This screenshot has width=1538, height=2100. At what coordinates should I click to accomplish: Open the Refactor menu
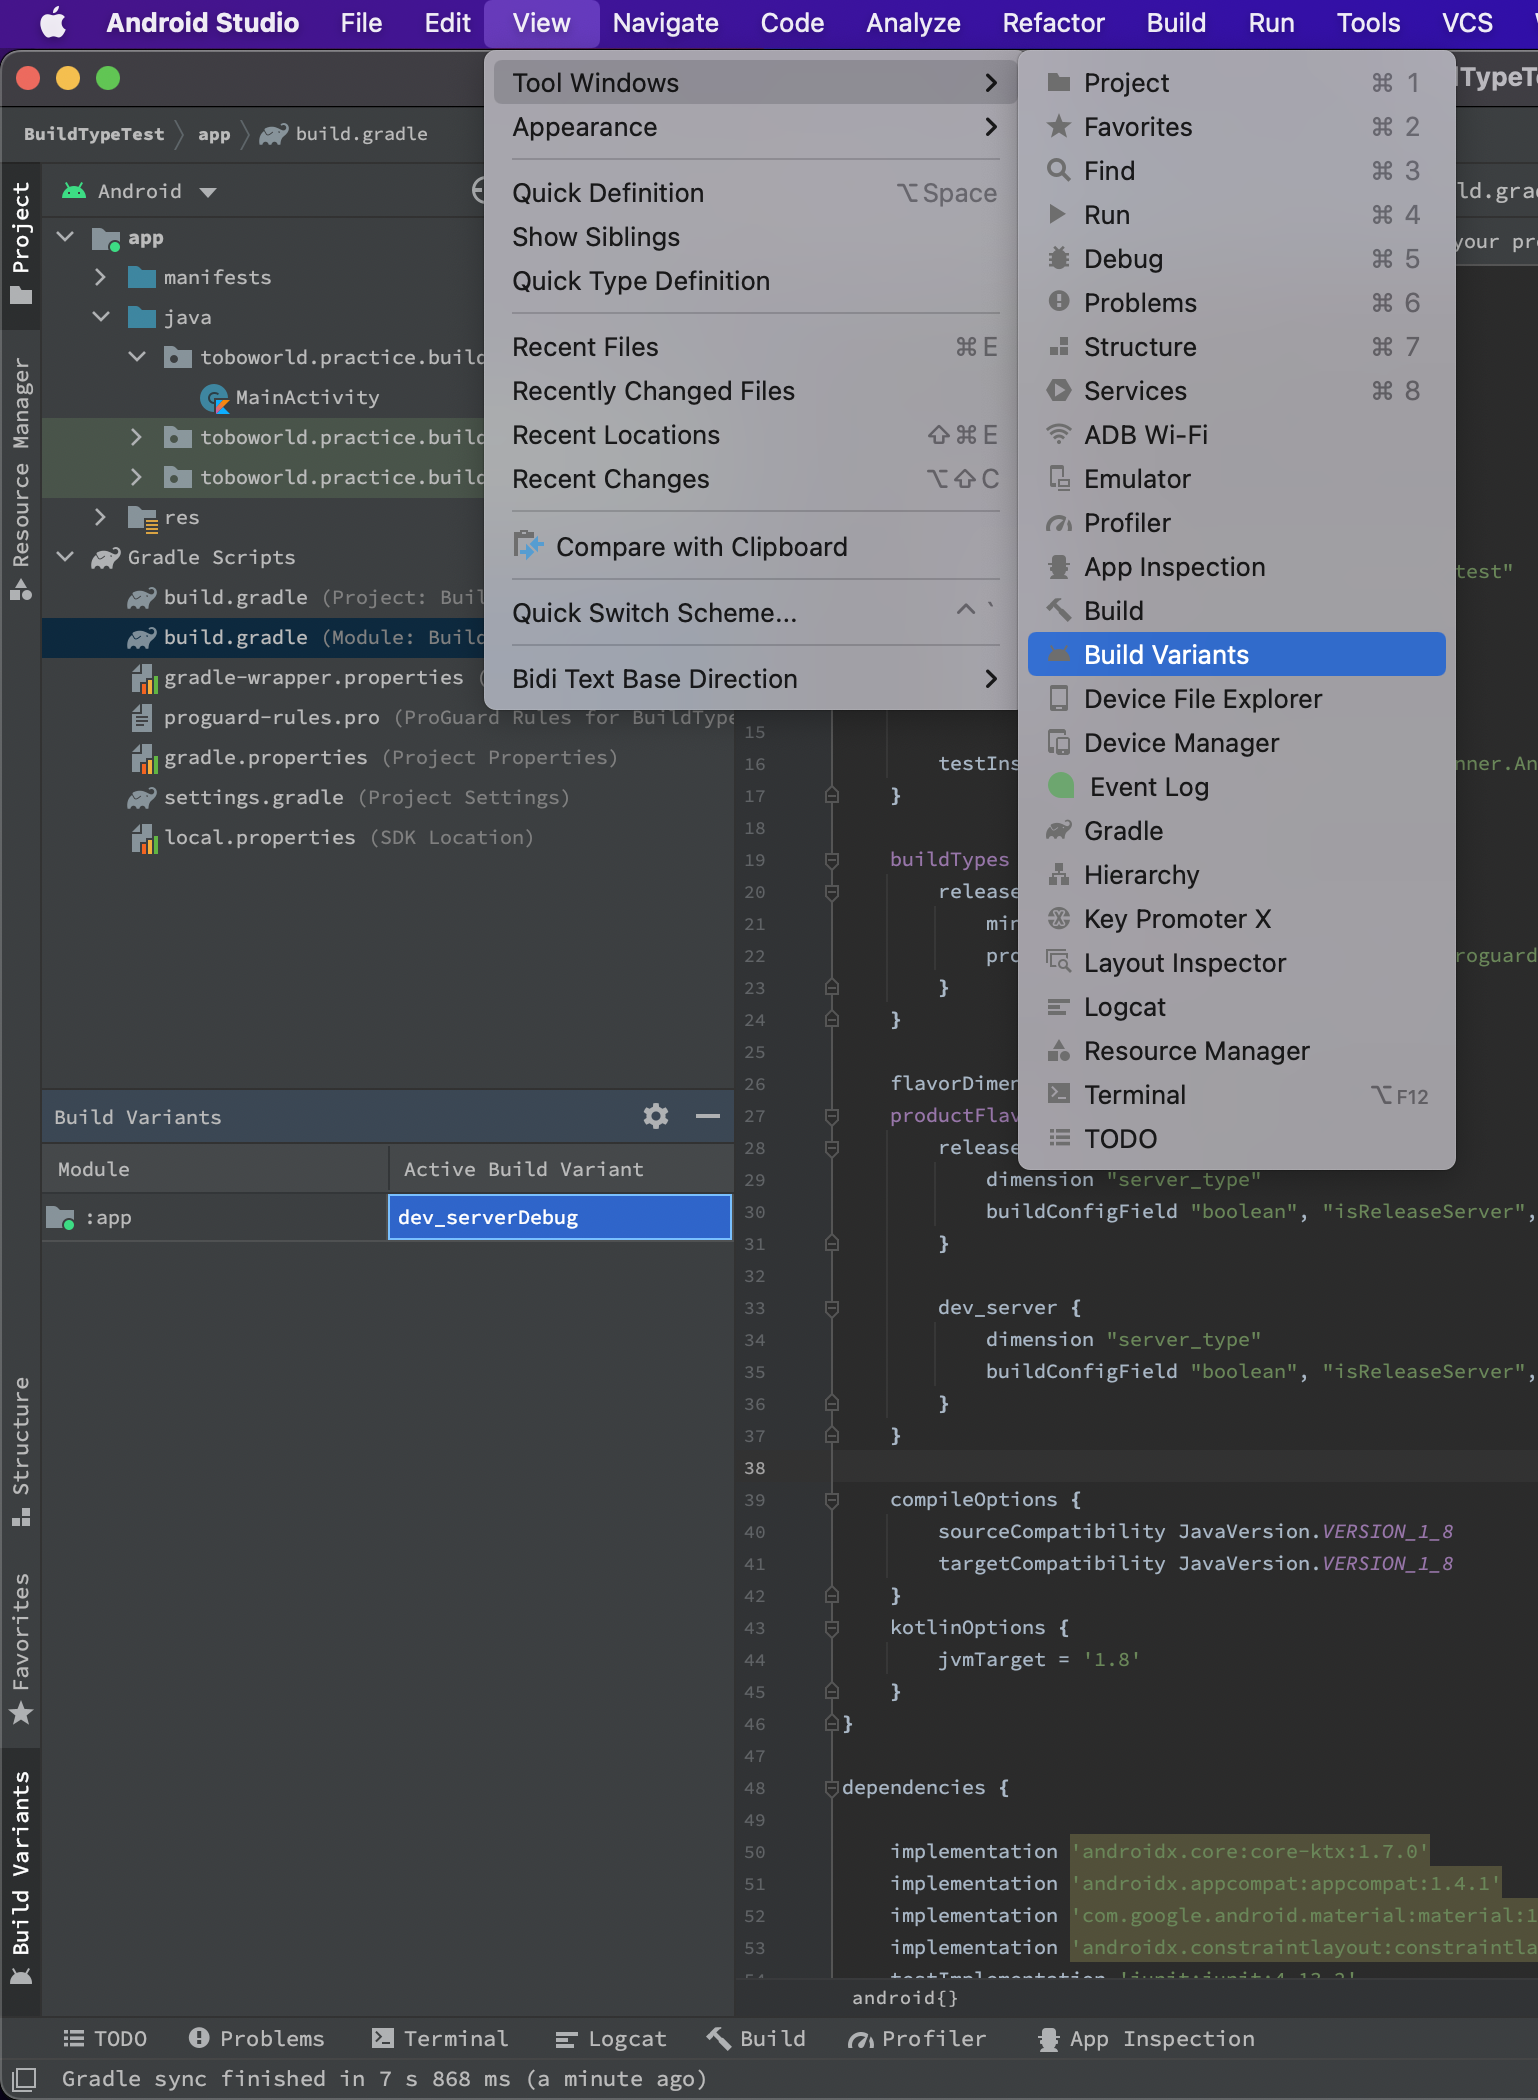[1053, 23]
